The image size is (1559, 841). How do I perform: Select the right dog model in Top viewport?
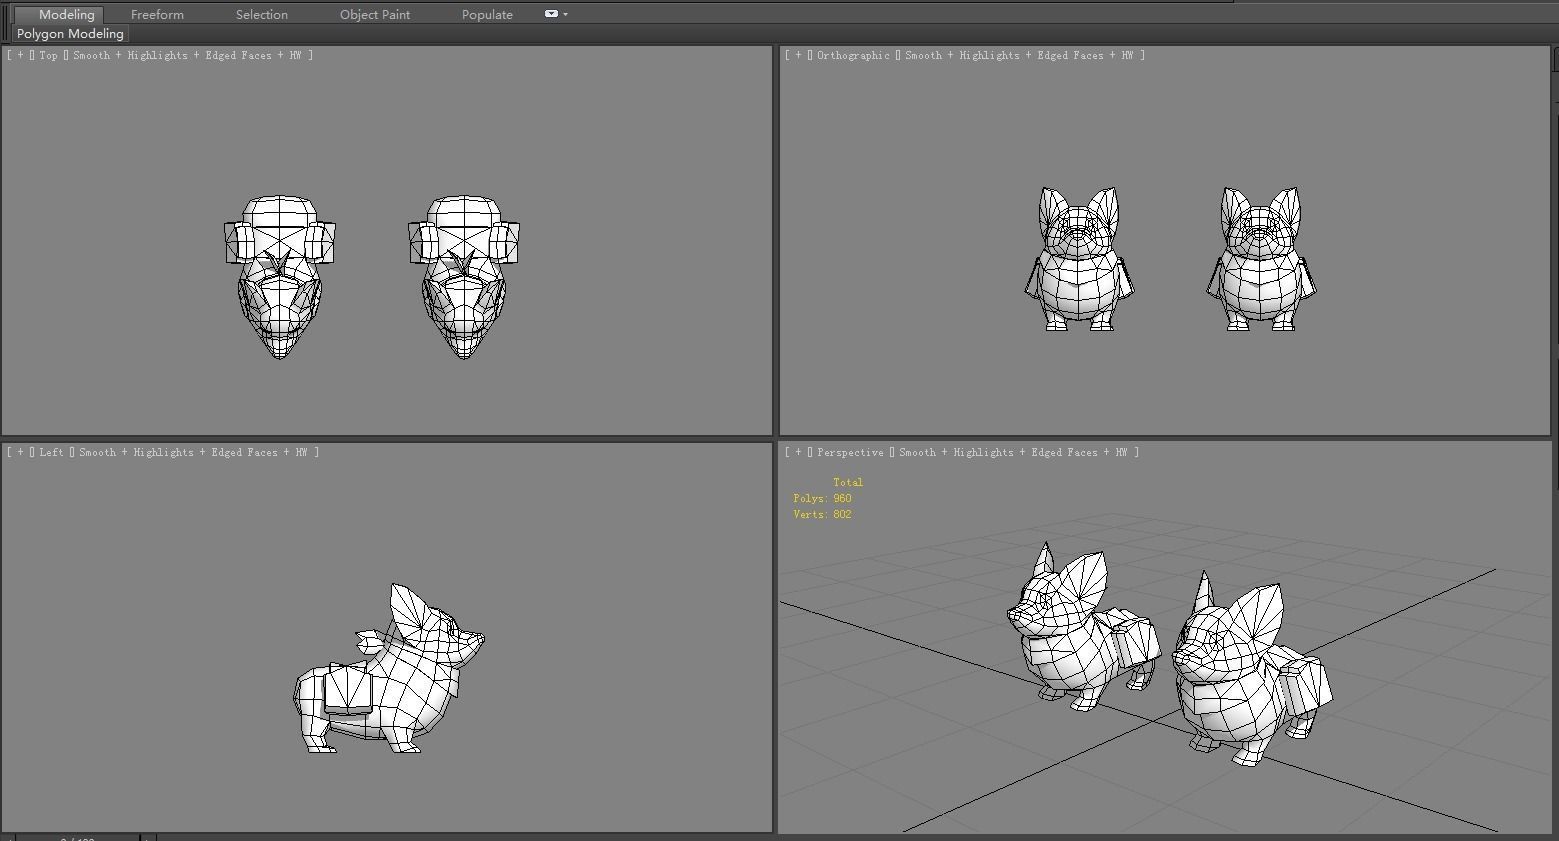click(464, 277)
